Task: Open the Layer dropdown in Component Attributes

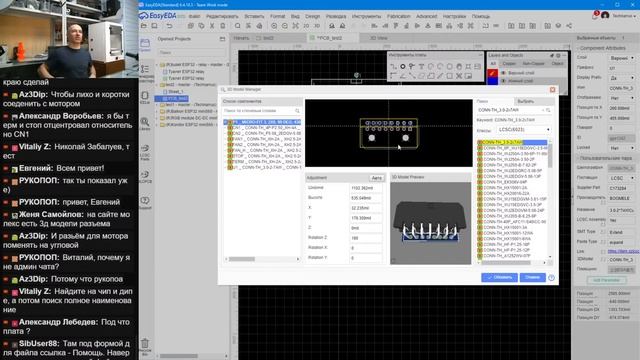Action: pyautogui.click(x=622, y=58)
